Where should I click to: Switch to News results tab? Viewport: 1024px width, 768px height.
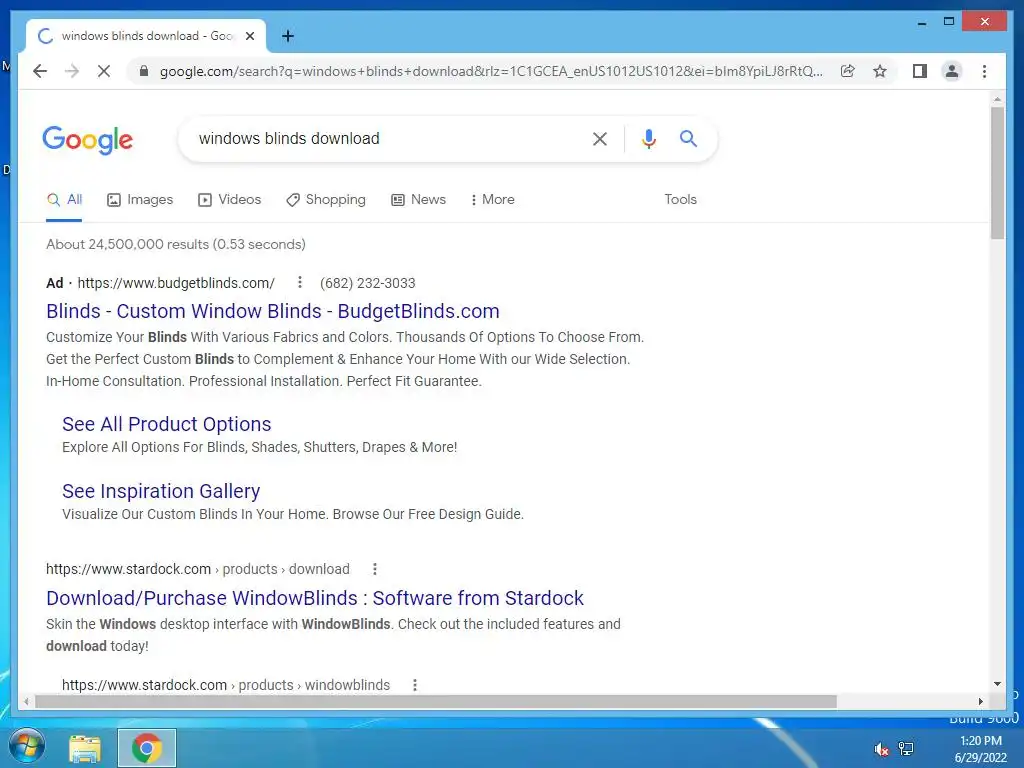(x=419, y=199)
